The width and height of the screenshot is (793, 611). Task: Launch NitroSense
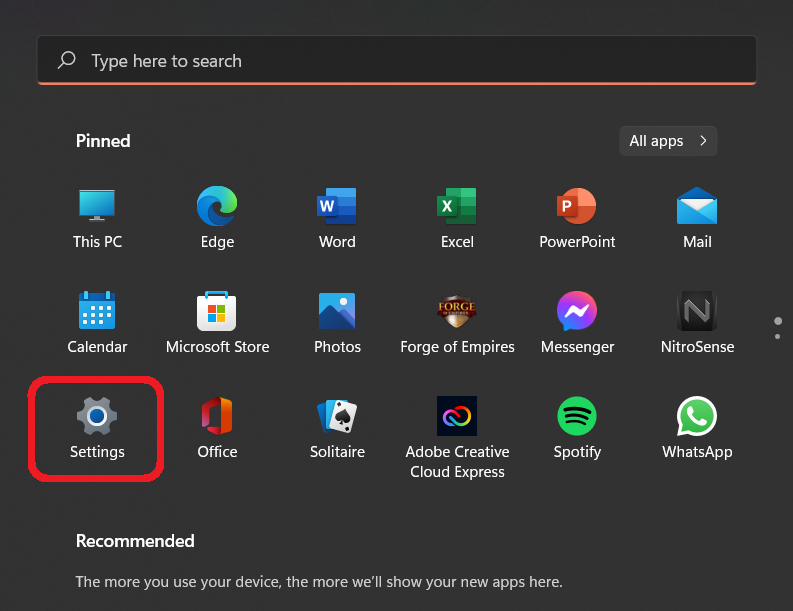coord(697,323)
